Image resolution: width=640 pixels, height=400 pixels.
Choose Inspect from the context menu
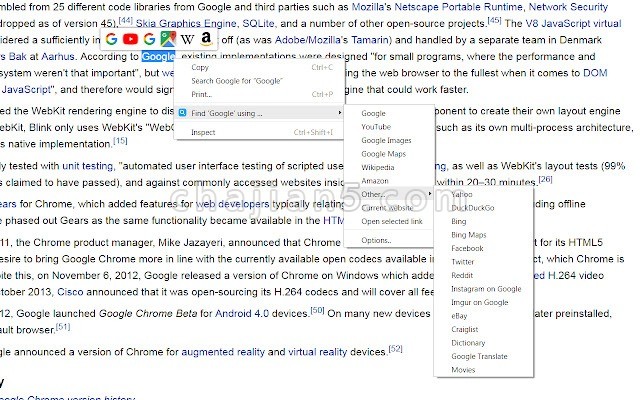tap(260, 132)
